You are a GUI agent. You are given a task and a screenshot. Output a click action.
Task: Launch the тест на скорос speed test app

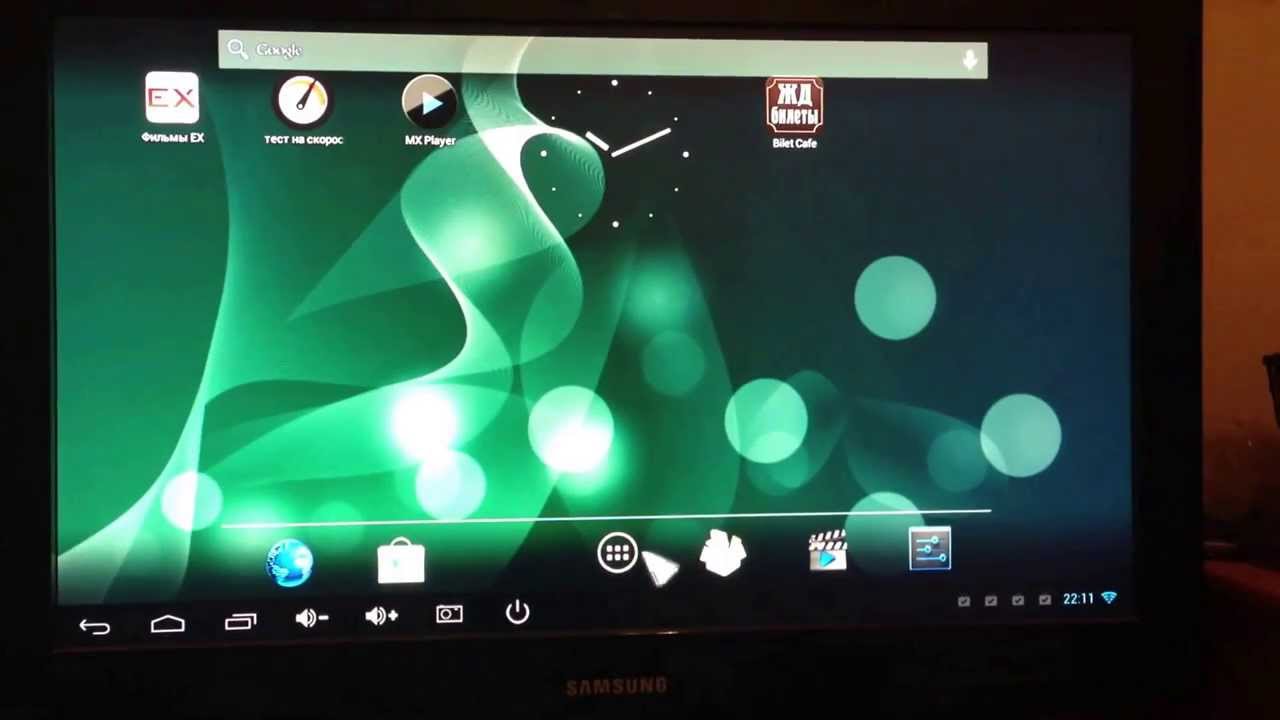click(303, 111)
